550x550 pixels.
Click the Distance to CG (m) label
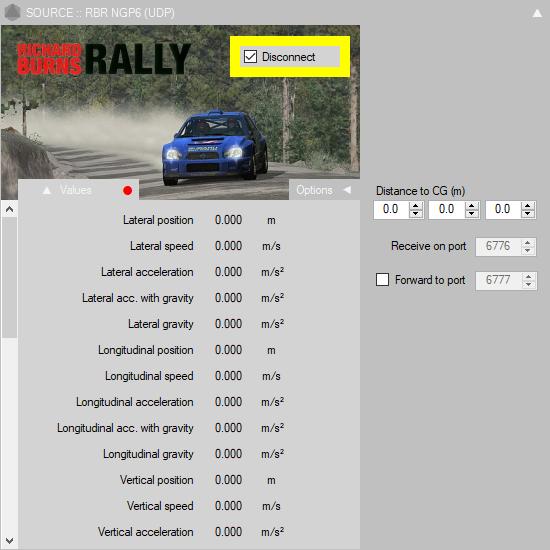pos(421,191)
